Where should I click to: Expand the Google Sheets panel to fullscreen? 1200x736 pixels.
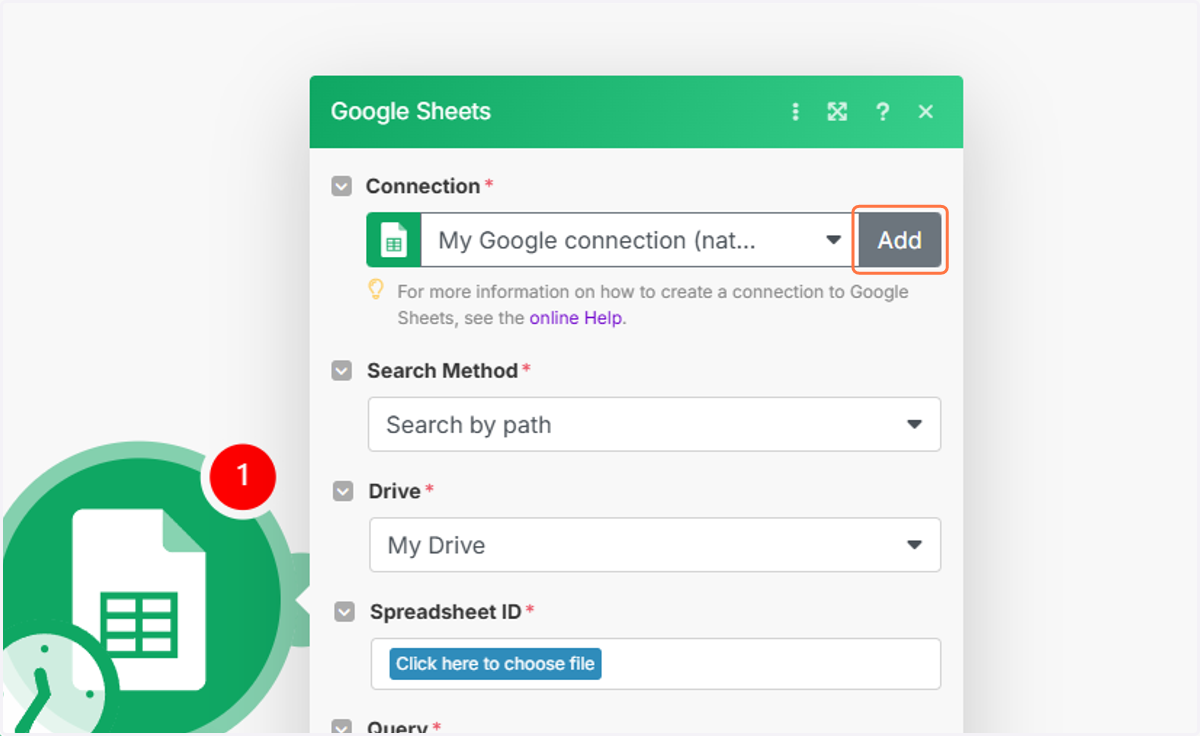tap(837, 112)
